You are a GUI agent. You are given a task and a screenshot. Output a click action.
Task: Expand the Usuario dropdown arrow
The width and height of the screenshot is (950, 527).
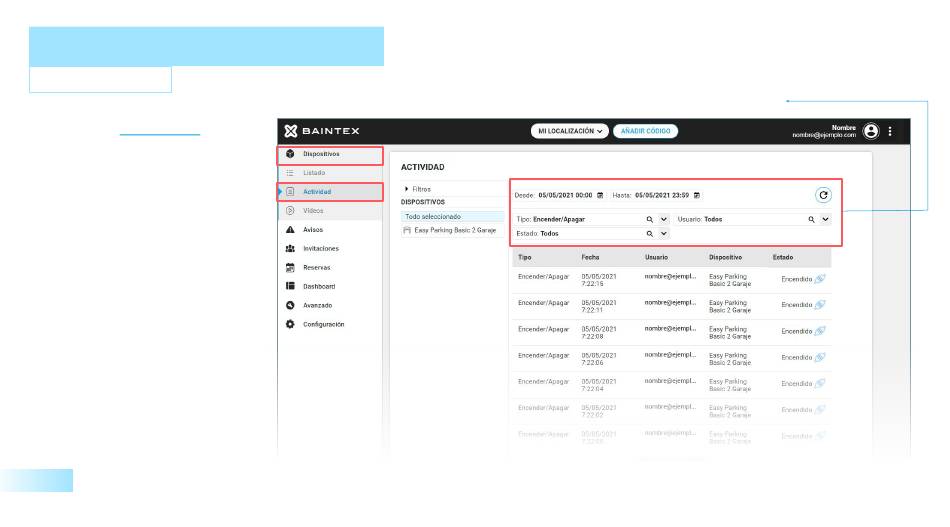pyautogui.click(x=825, y=218)
